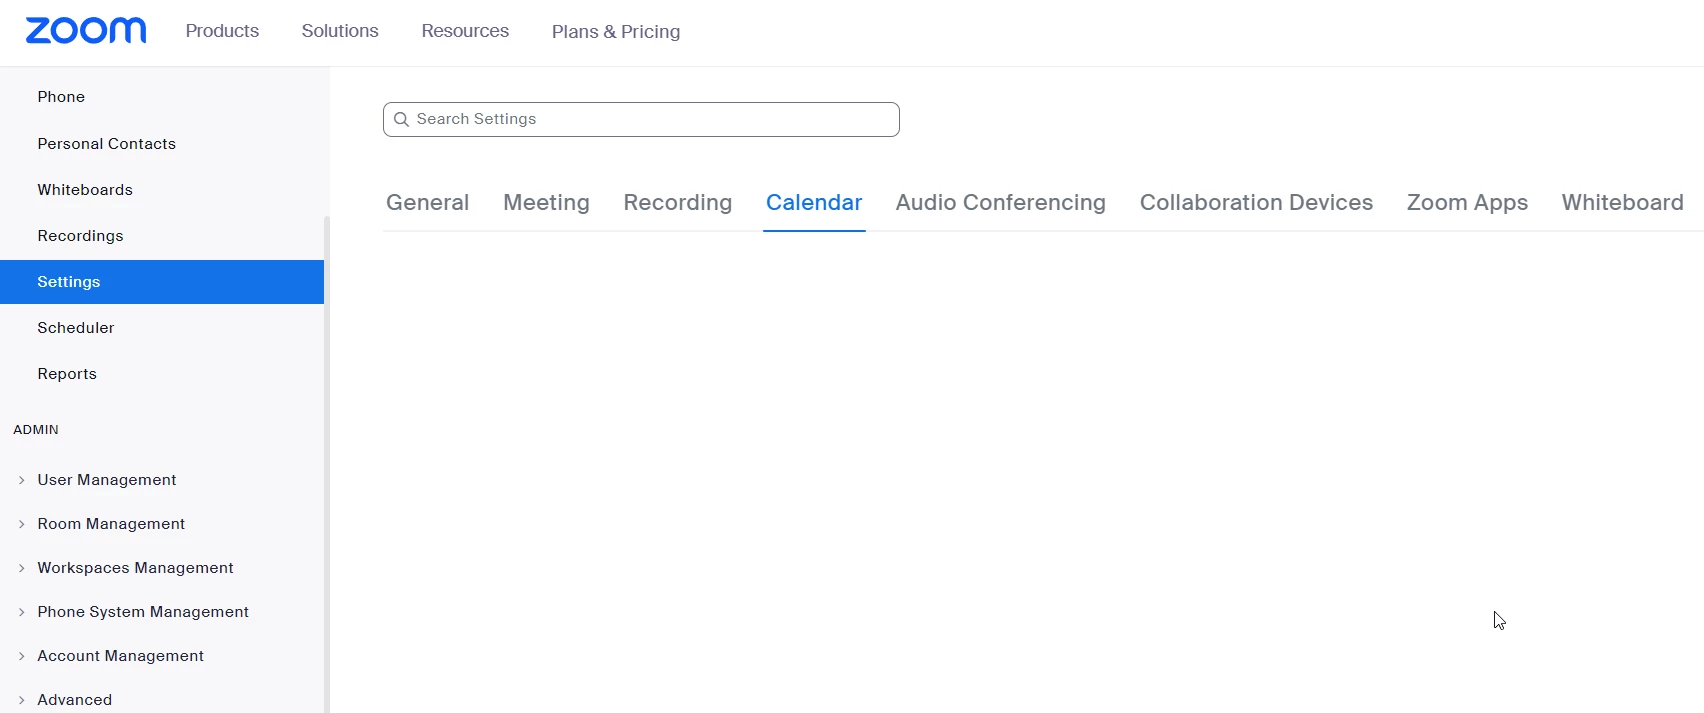
Task: Open the Audio Conferencing tab
Action: pyautogui.click(x=1001, y=203)
